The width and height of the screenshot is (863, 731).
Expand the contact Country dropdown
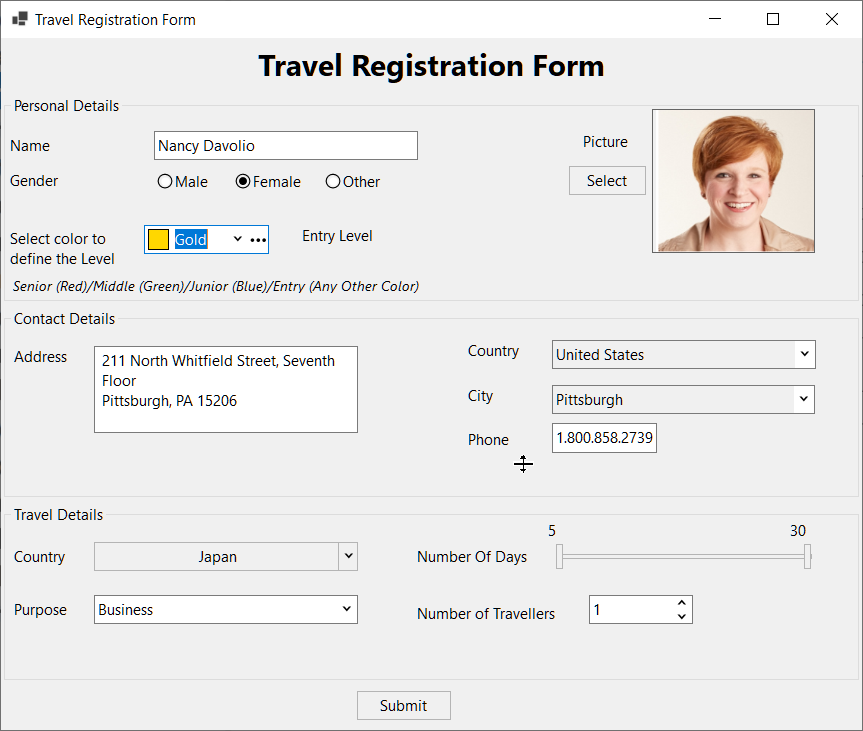[803, 354]
